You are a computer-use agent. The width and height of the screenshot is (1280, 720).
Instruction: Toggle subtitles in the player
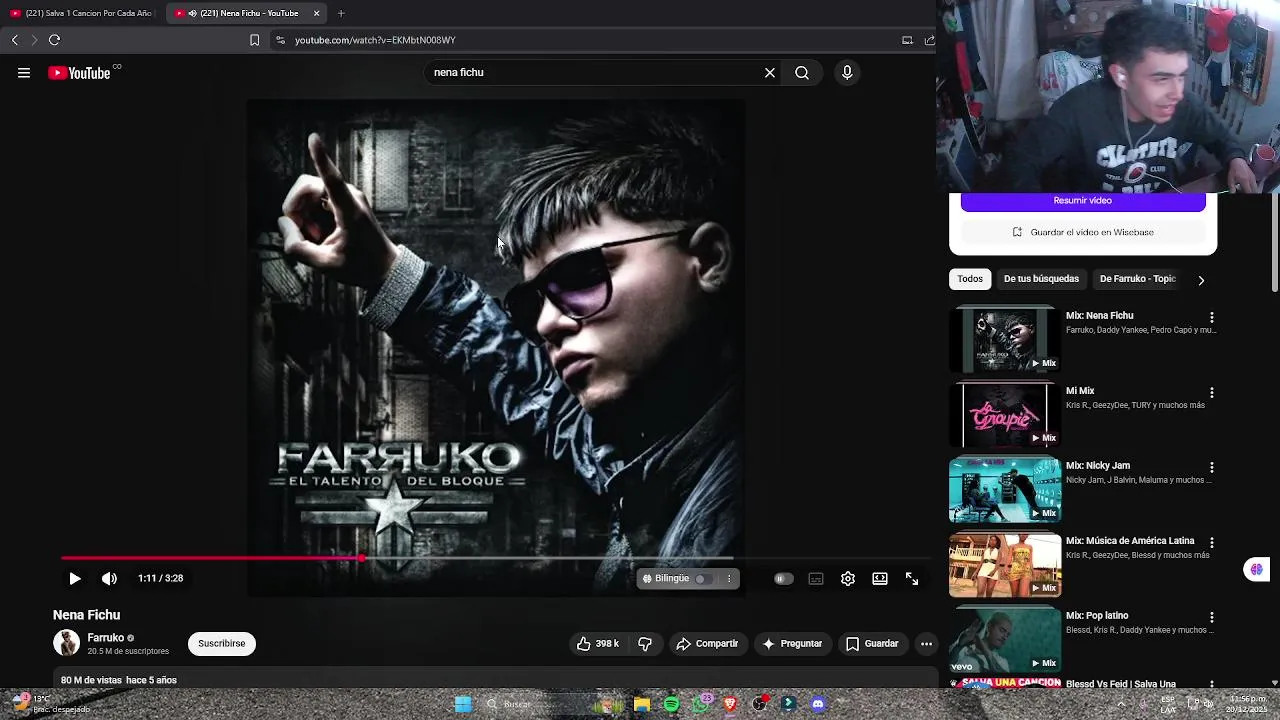816,578
